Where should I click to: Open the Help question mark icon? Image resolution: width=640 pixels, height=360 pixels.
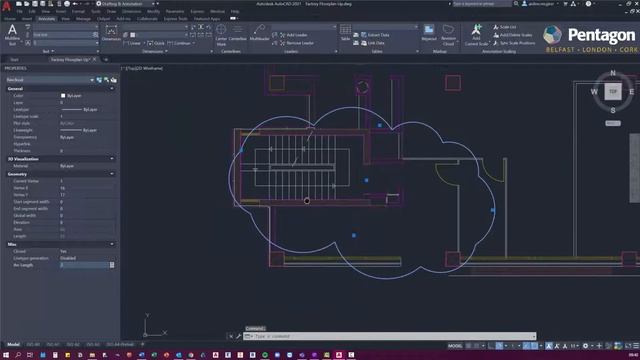(x=588, y=4)
